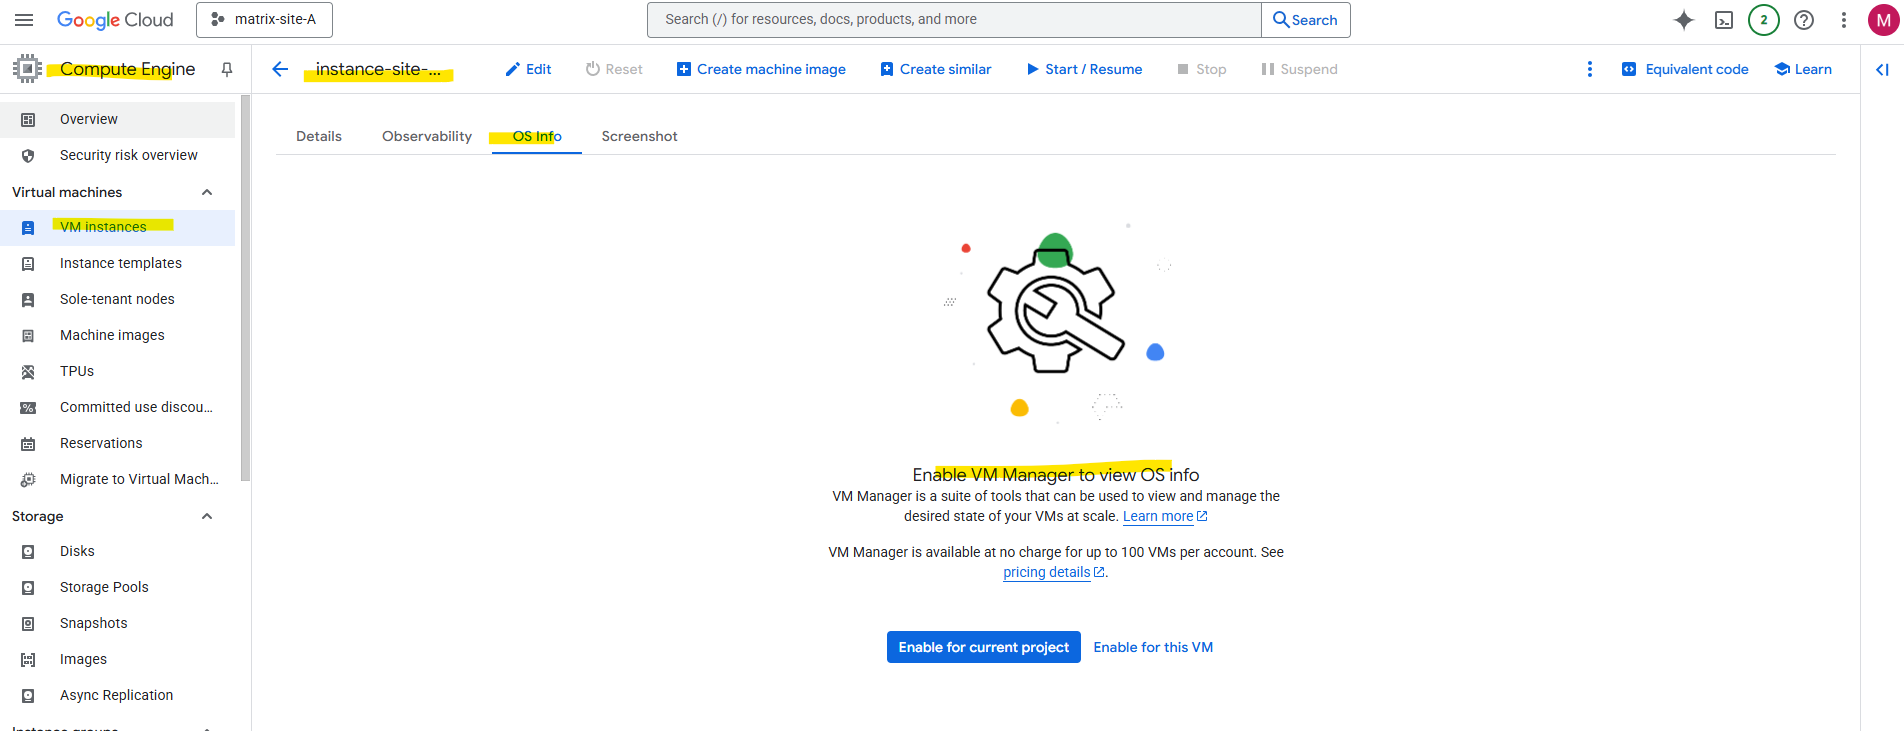Viewport: 1904px width, 731px height.
Task: Open Storage Pools
Action: [x=118, y=587]
